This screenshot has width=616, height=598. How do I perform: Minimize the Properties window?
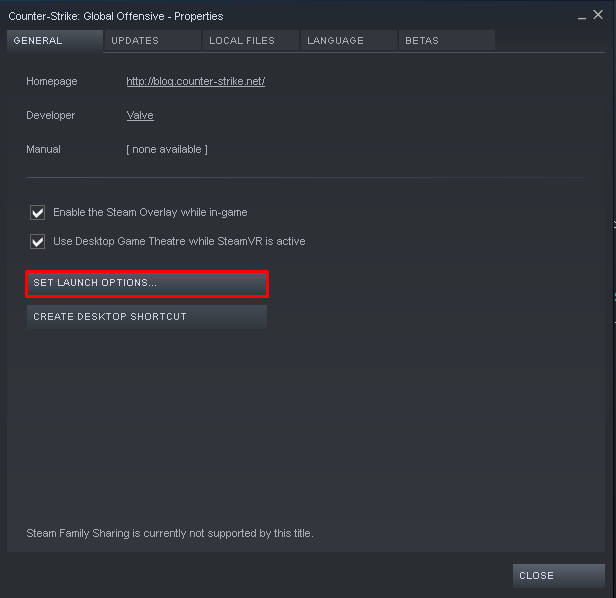pyautogui.click(x=583, y=16)
